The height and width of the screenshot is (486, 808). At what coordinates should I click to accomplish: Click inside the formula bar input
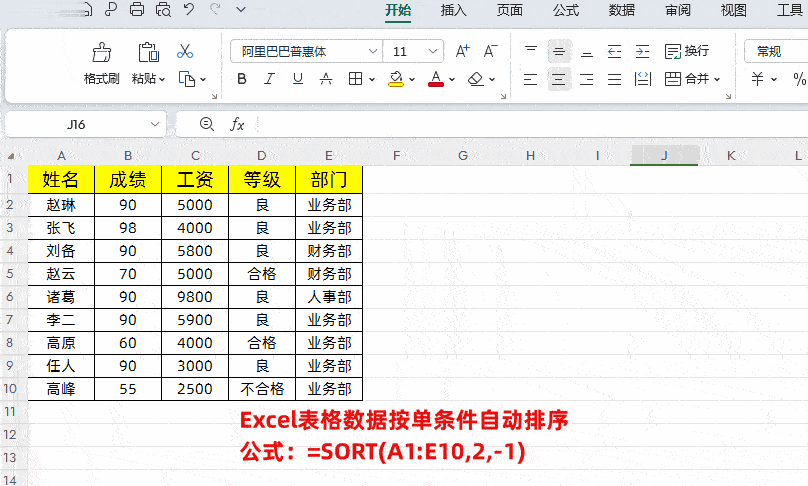click(x=531, y=124)
